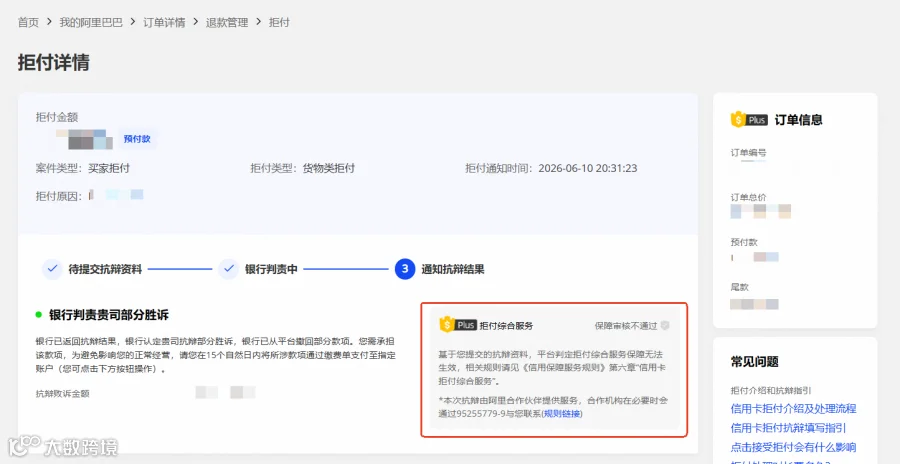Select the 通知抗辩结果 step label

pyautogui.click(x=453, y=269)
